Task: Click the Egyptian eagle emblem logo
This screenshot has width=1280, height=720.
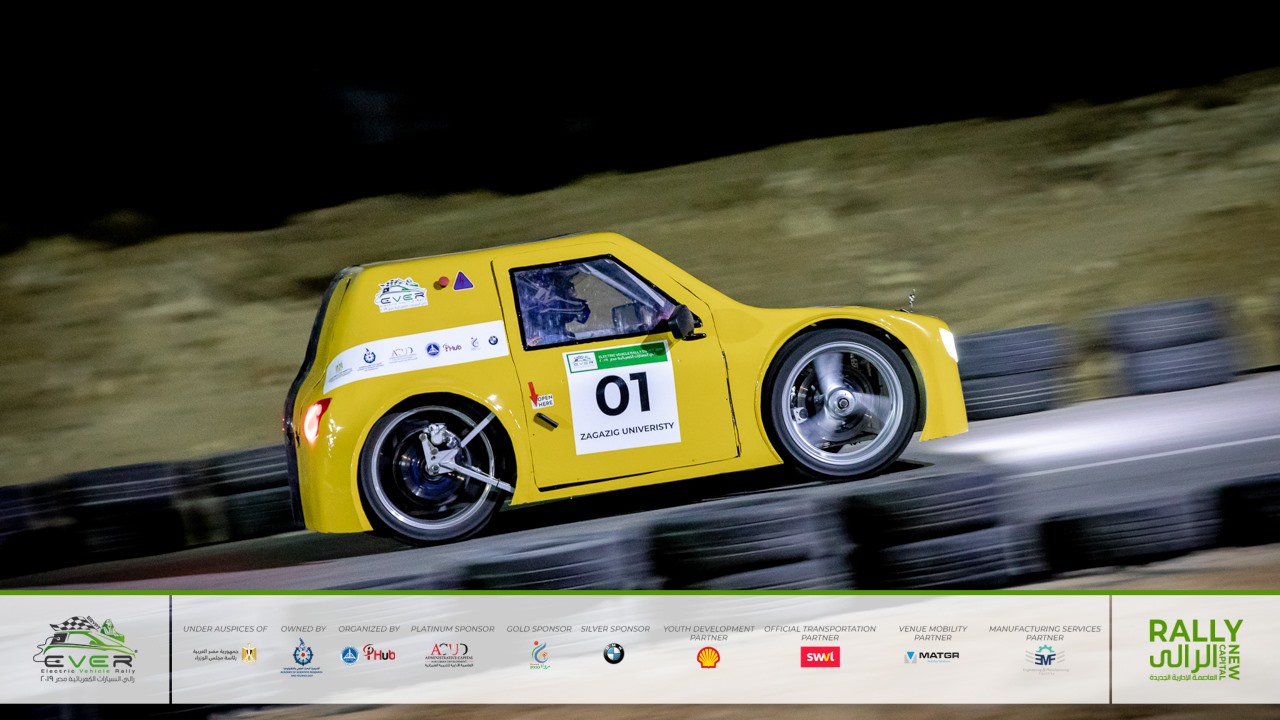Action: 249,654
